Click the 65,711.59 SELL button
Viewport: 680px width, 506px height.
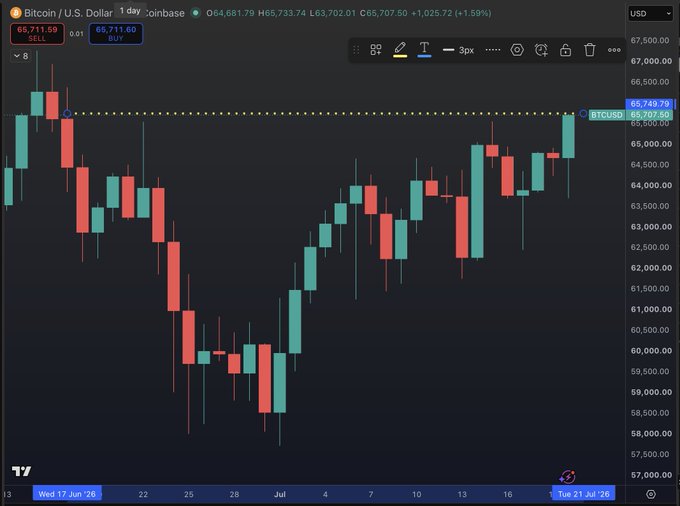pos(37,34)
